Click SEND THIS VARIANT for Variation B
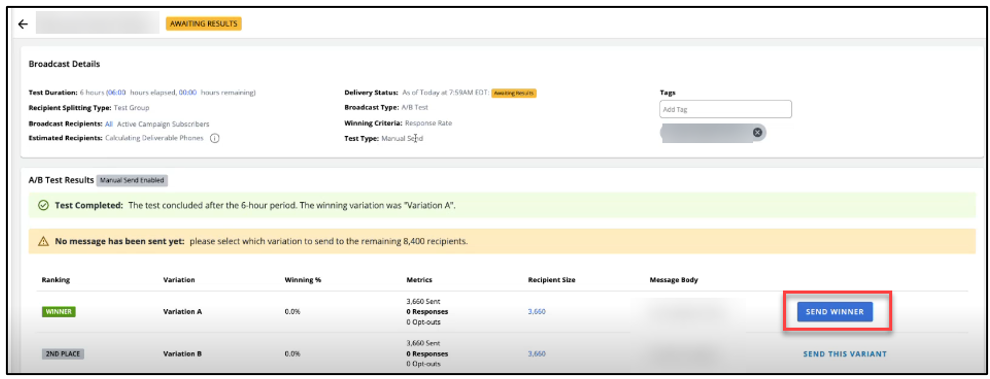990x379 pixels. (x=845, y=354)
